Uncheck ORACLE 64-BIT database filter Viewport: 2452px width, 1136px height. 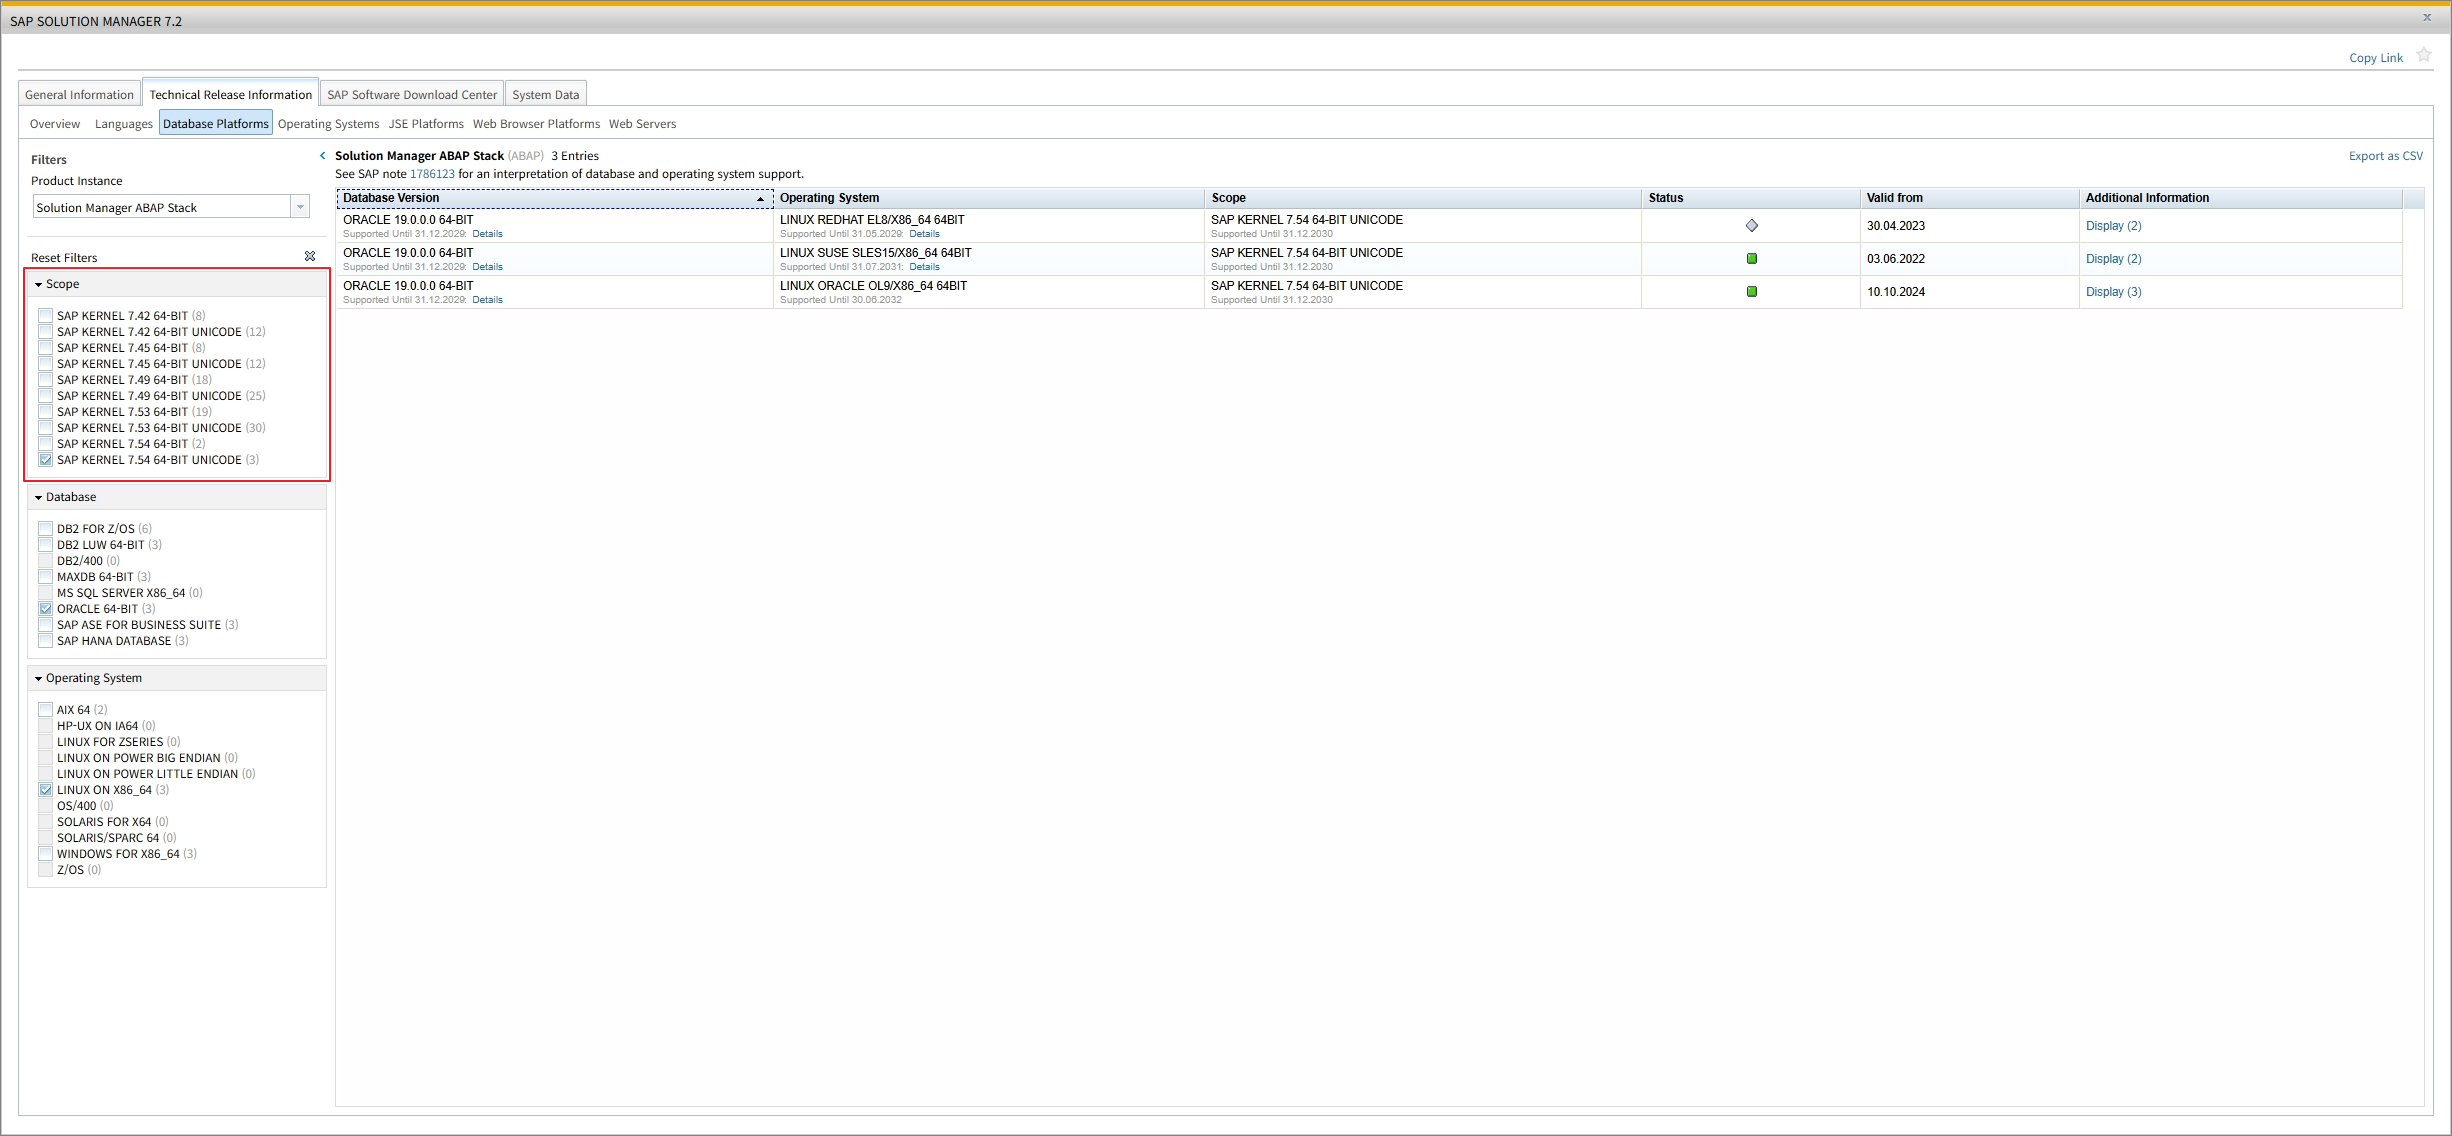click(45, 609)
